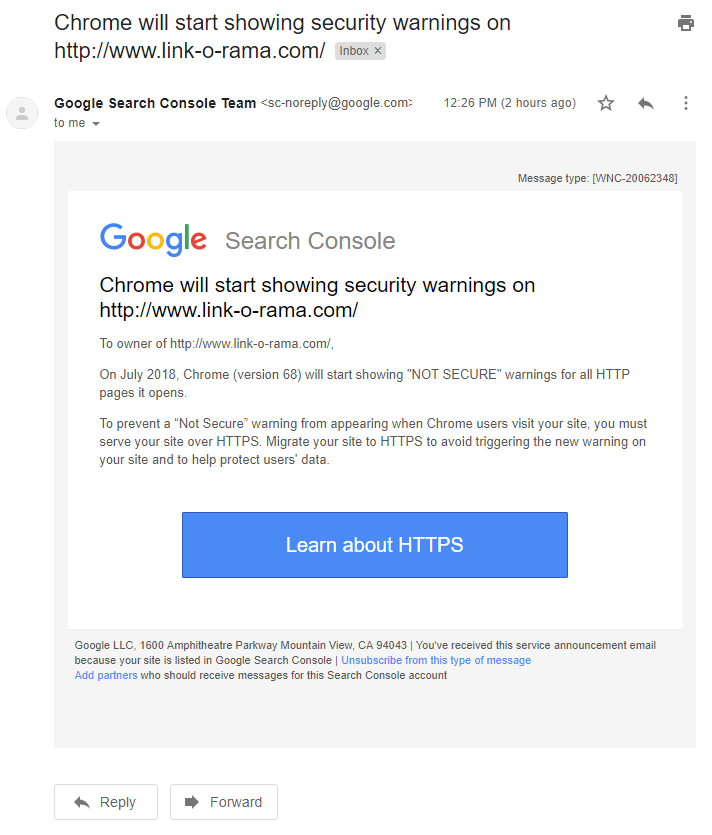
Task: Click the Inbox label tag
Action: click(353, 51)
